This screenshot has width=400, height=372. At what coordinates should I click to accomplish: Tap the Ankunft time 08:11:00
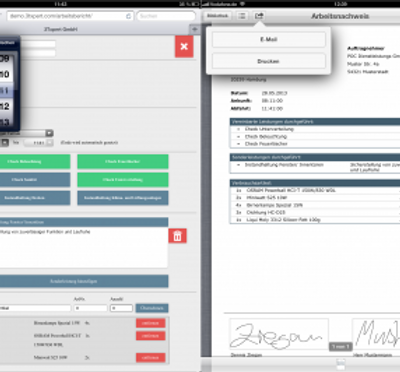tap(272, 101)
